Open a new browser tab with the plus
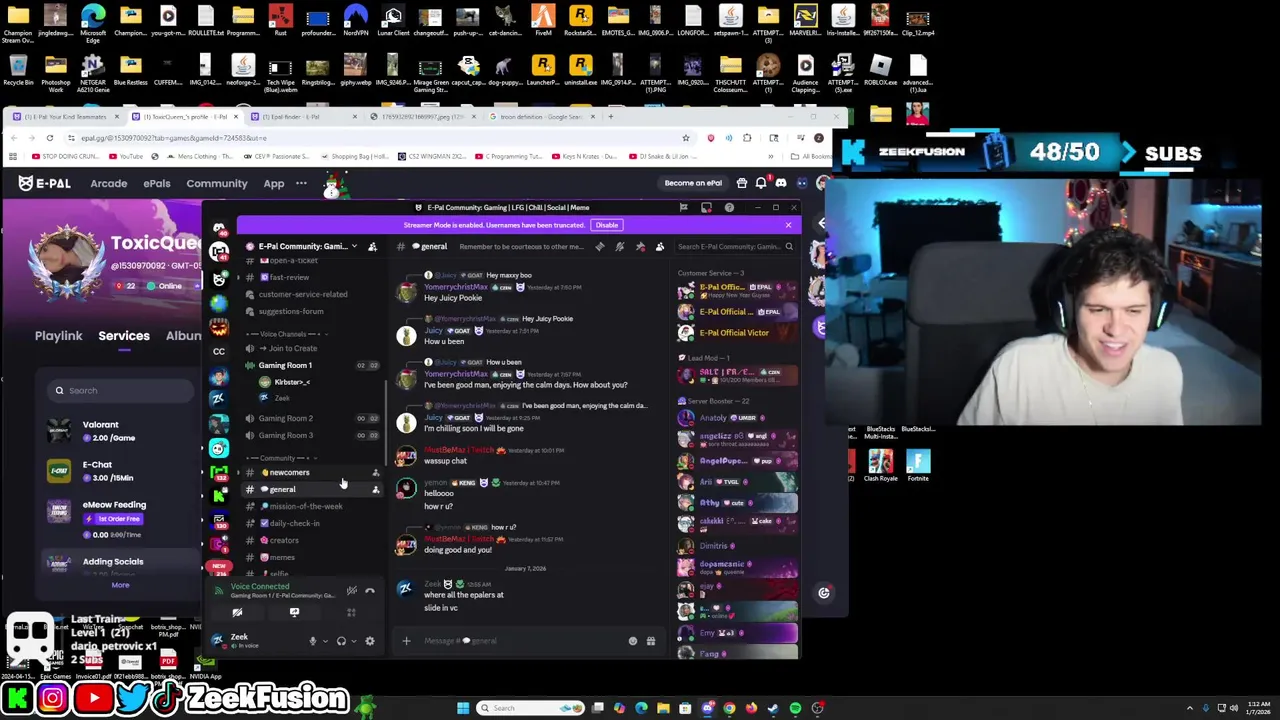 (x=611, y=116)
